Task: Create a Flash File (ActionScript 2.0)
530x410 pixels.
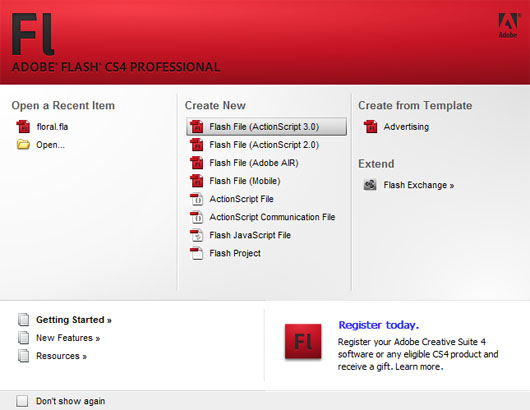Action: point(264,145)
